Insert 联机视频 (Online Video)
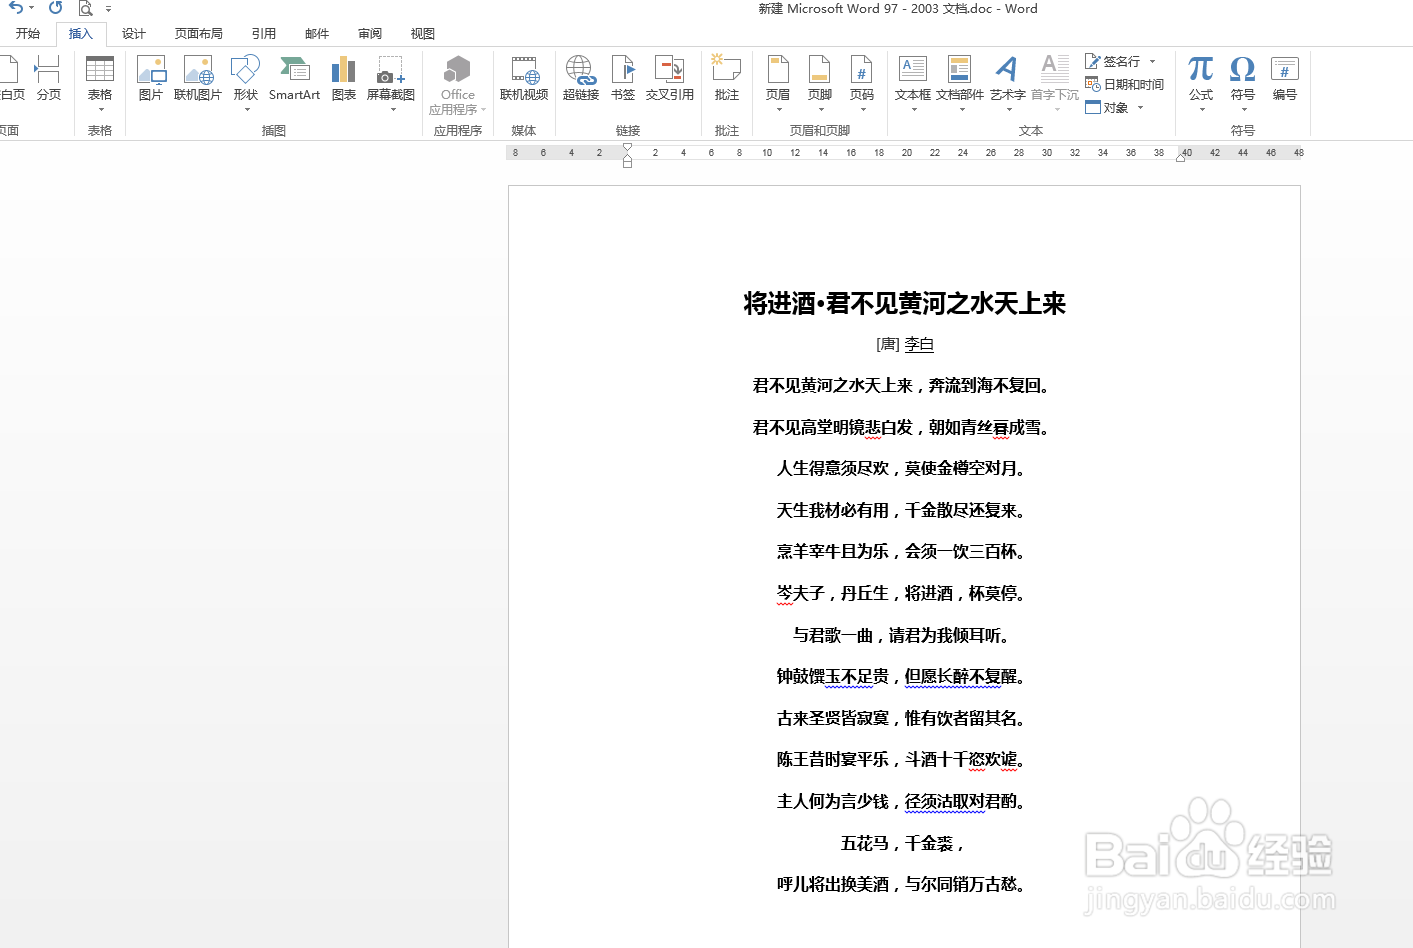This screenshot has width=1413, height=948. click(x=524, y=78)
